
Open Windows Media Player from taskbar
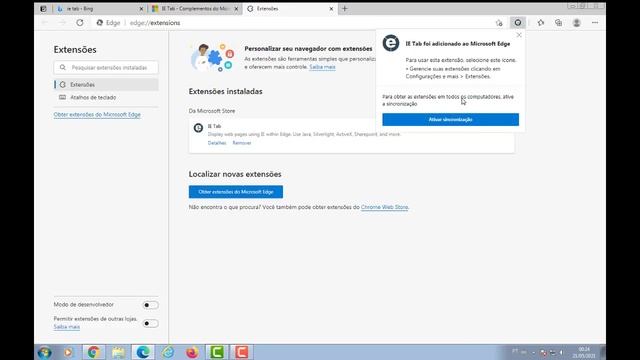click(68, 352)
